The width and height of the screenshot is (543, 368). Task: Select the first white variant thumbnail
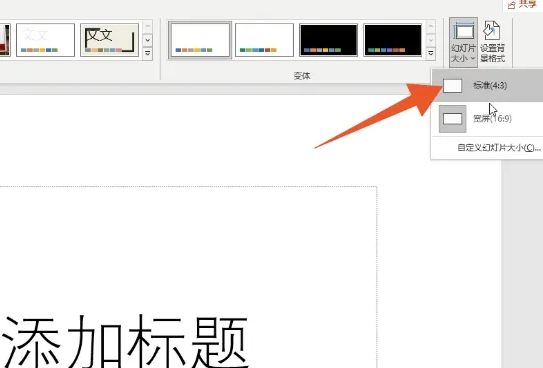tap(200, 40)
